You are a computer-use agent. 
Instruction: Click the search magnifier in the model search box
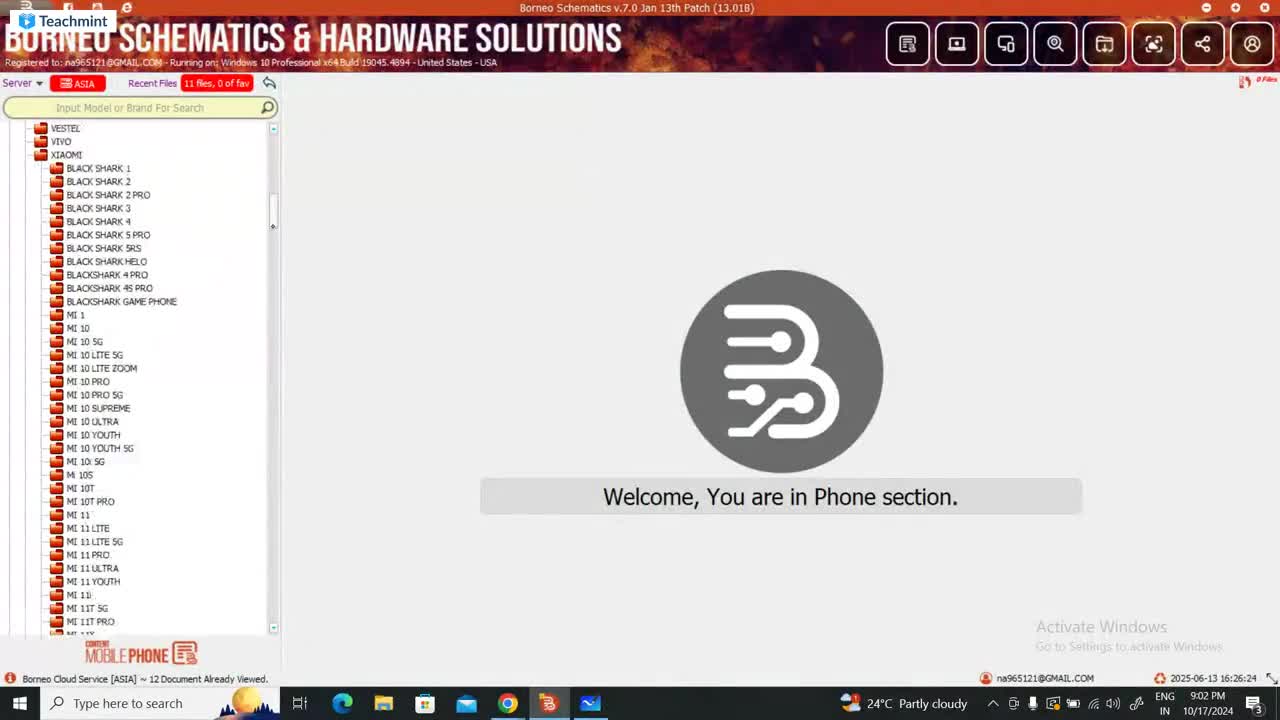pyautogui.click(x=267, y=108)
